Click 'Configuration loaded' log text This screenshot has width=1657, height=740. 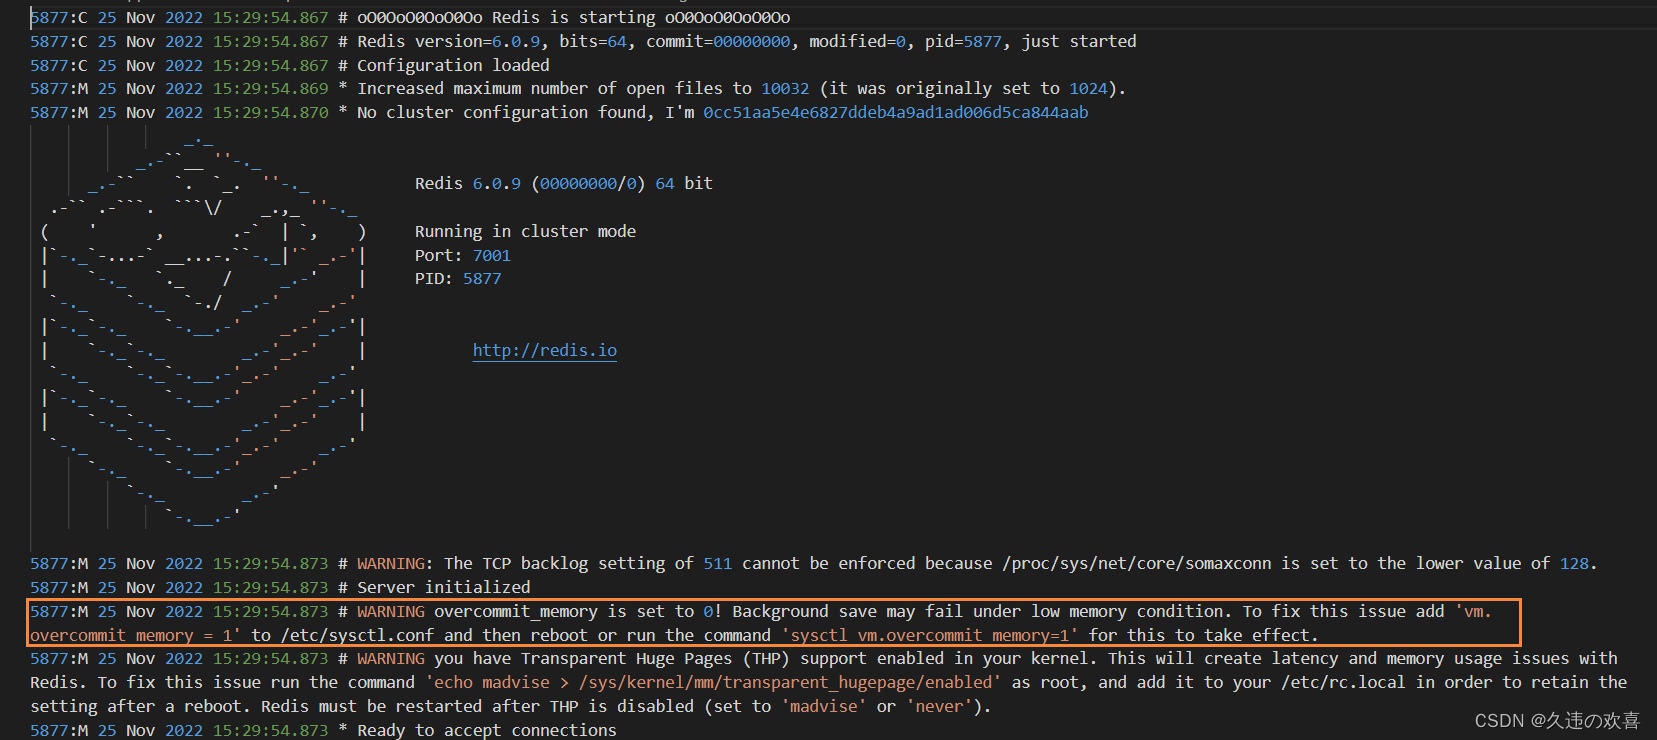point(453,65)
